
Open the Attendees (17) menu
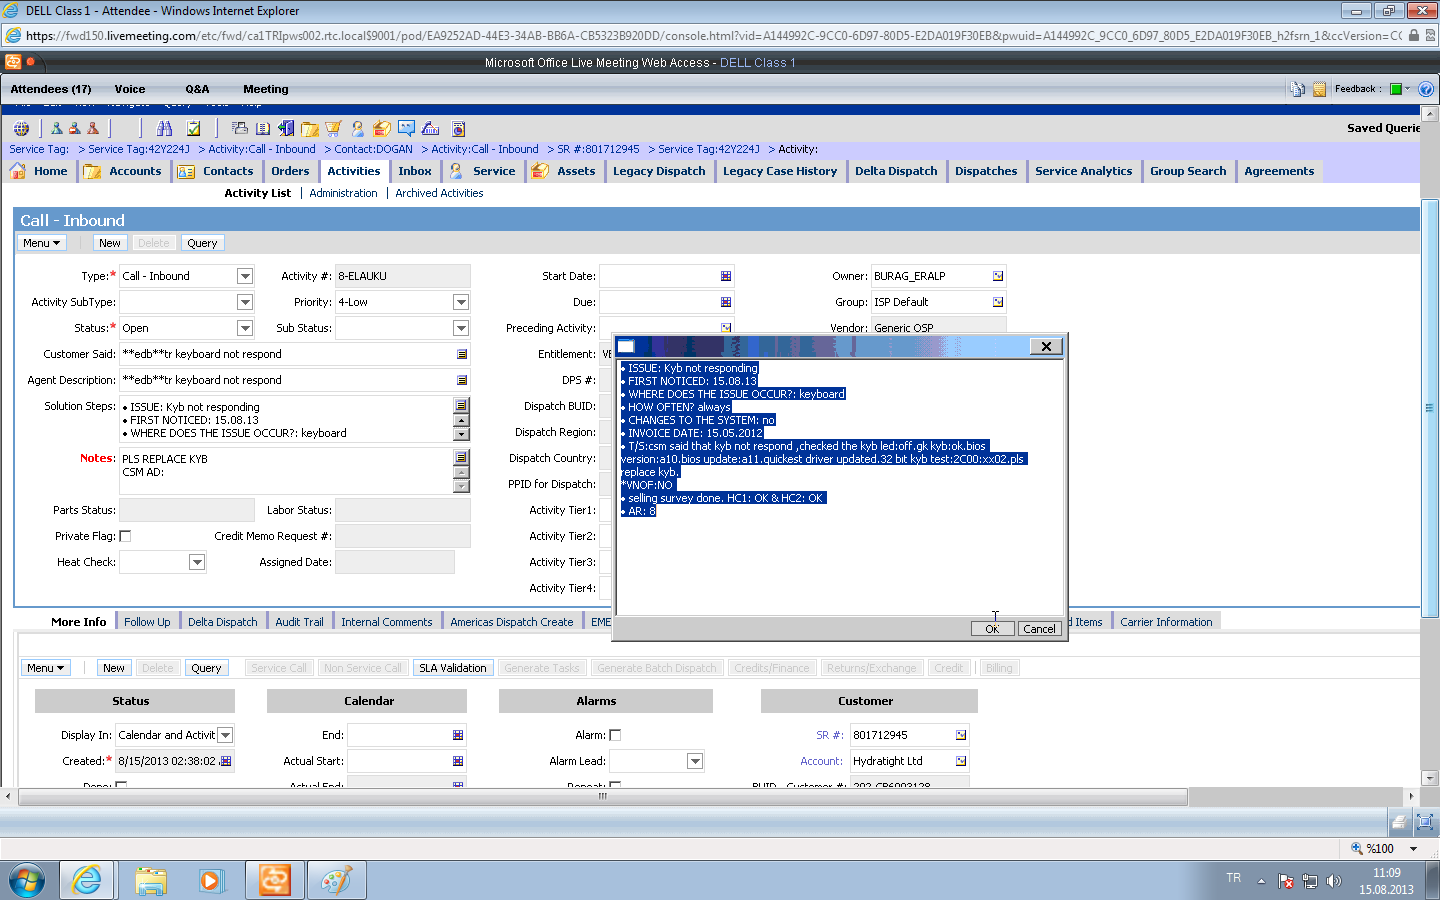[x=51, y=89]
